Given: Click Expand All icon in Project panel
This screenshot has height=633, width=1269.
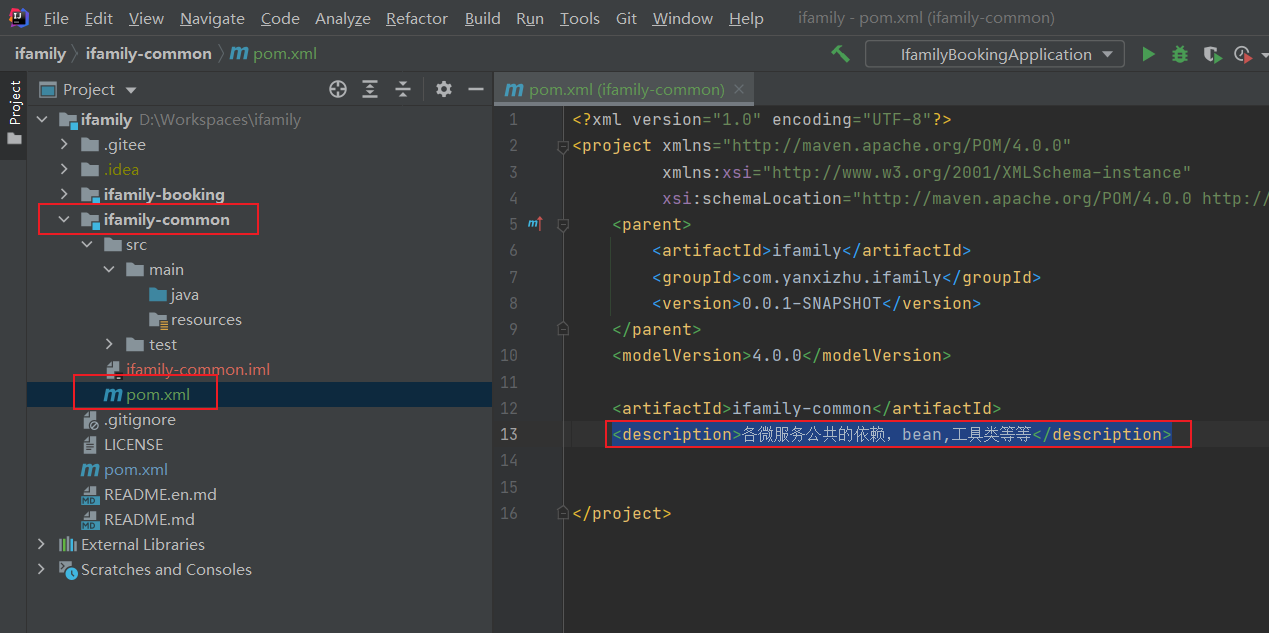Looking at the screenshot, I should (x=370, y=89).
